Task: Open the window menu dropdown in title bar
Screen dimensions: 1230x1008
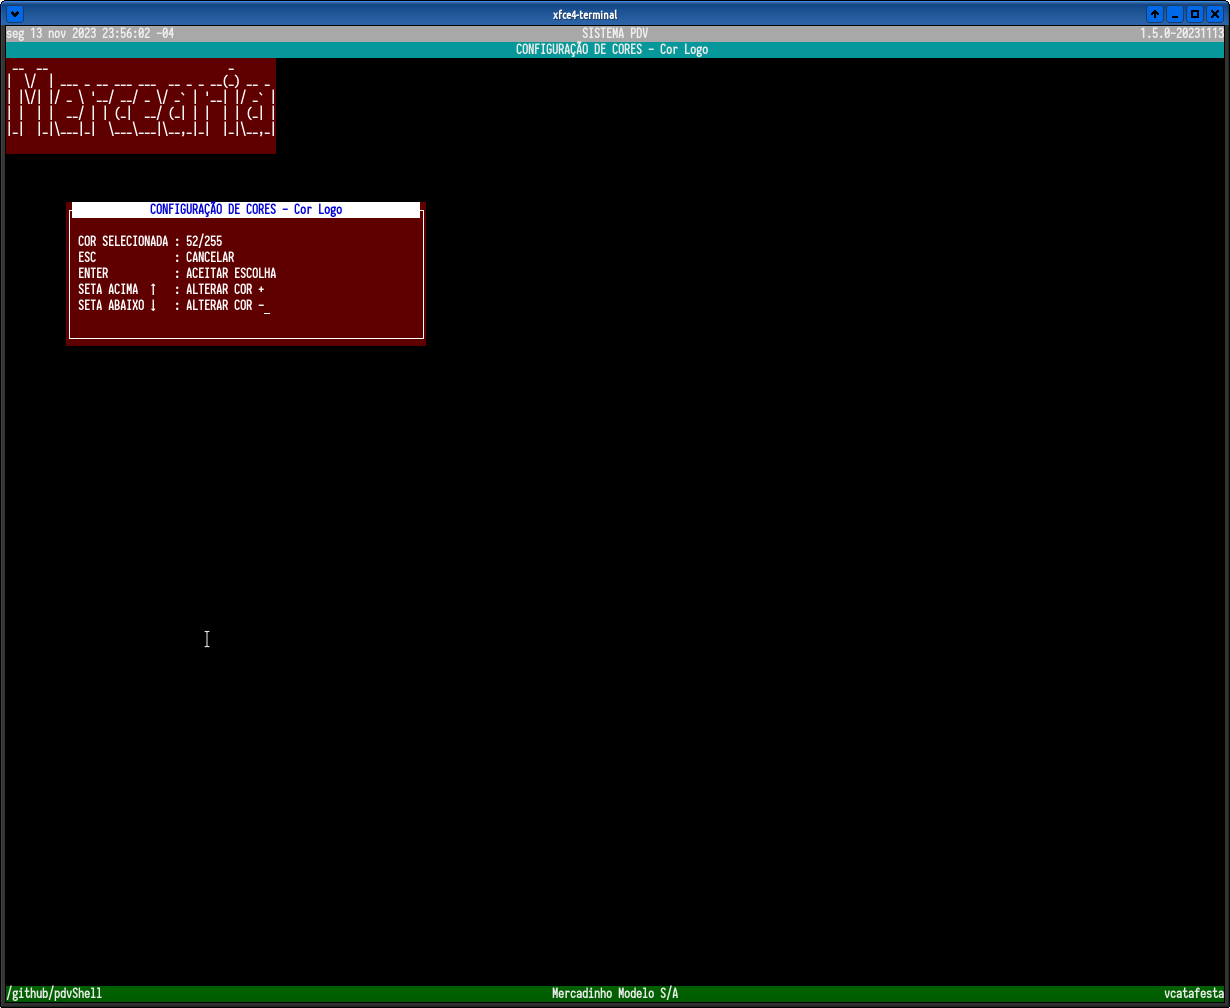Action: pos(15,14)
